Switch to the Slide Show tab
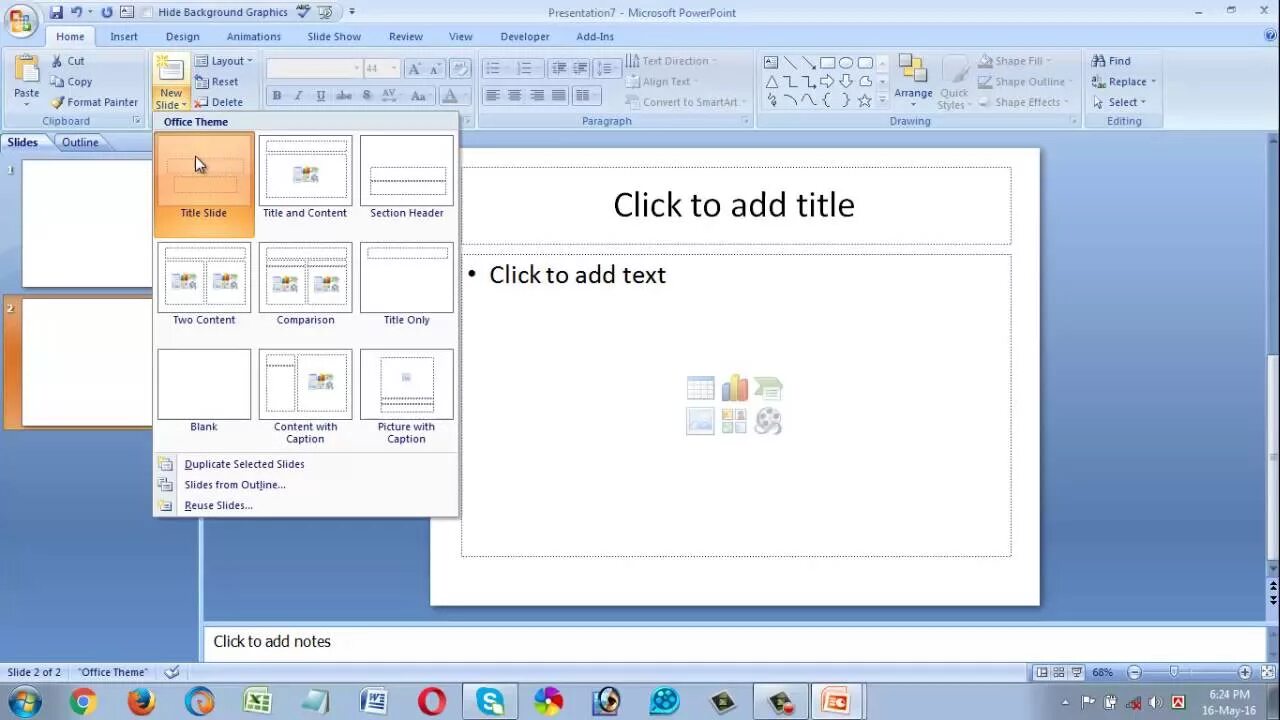This screenshot has width=1280, height=720. pyautogui.click(x=334, y=37)
